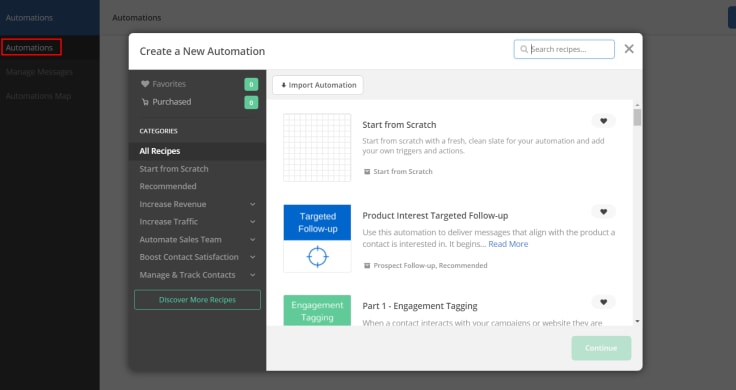The image size is (736, 390).
Task: Open Manage Messages in the left navigation
Action: click(39, 72)
